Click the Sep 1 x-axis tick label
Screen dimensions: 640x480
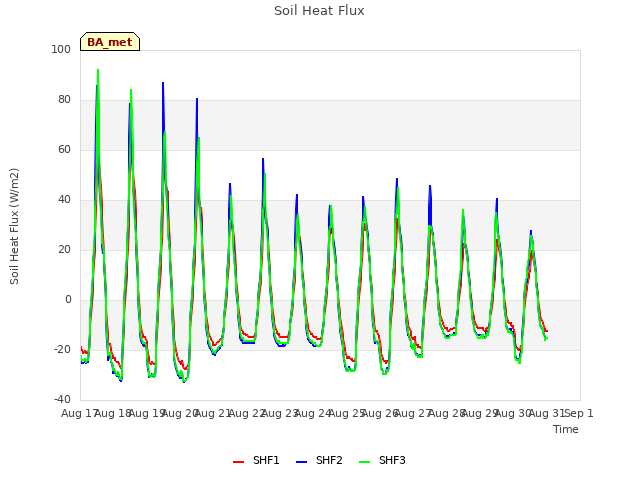pos(579,413)
